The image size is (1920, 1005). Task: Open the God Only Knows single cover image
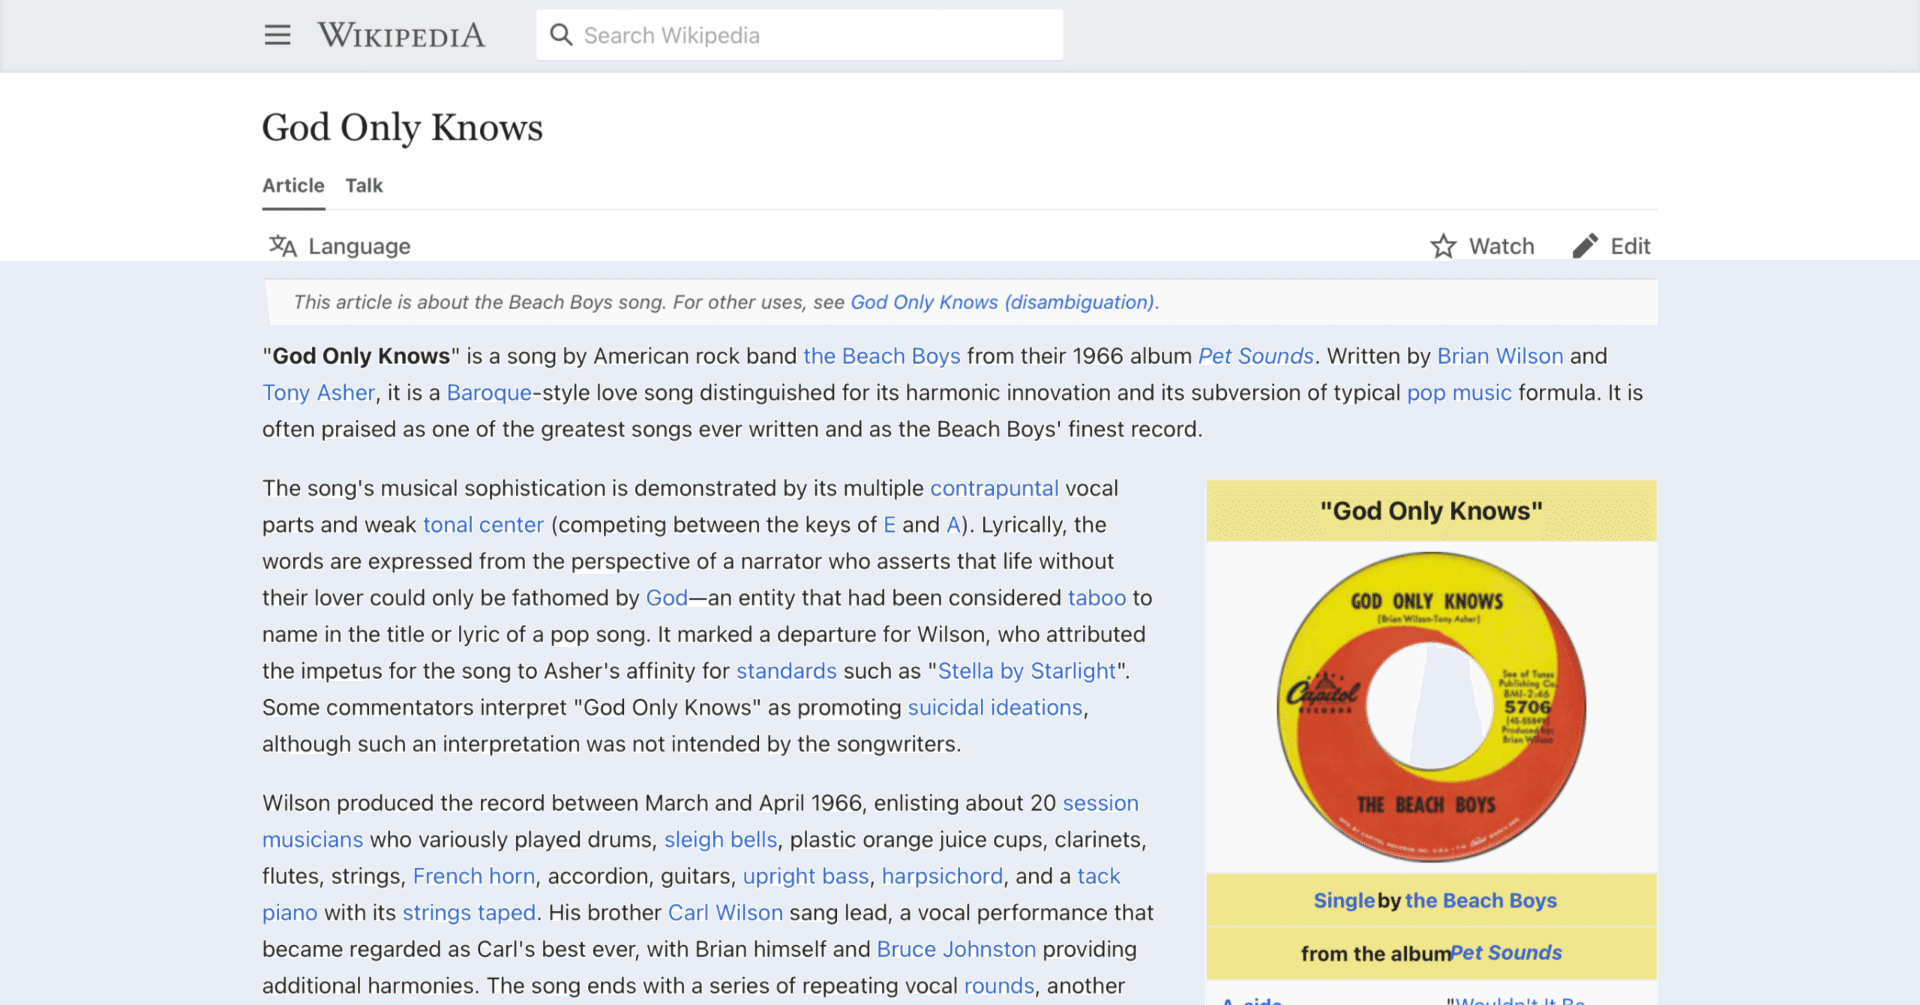pyautogui.click(x=1431, y=706)
